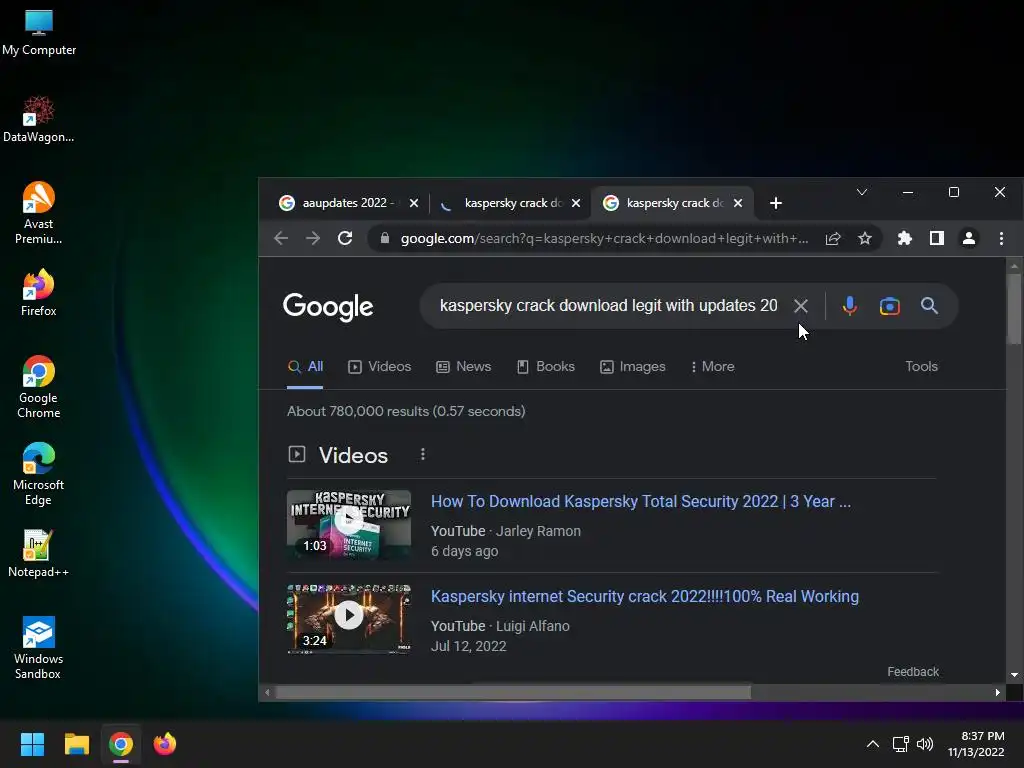Open the Windows Start menu

tap(32, 744)
